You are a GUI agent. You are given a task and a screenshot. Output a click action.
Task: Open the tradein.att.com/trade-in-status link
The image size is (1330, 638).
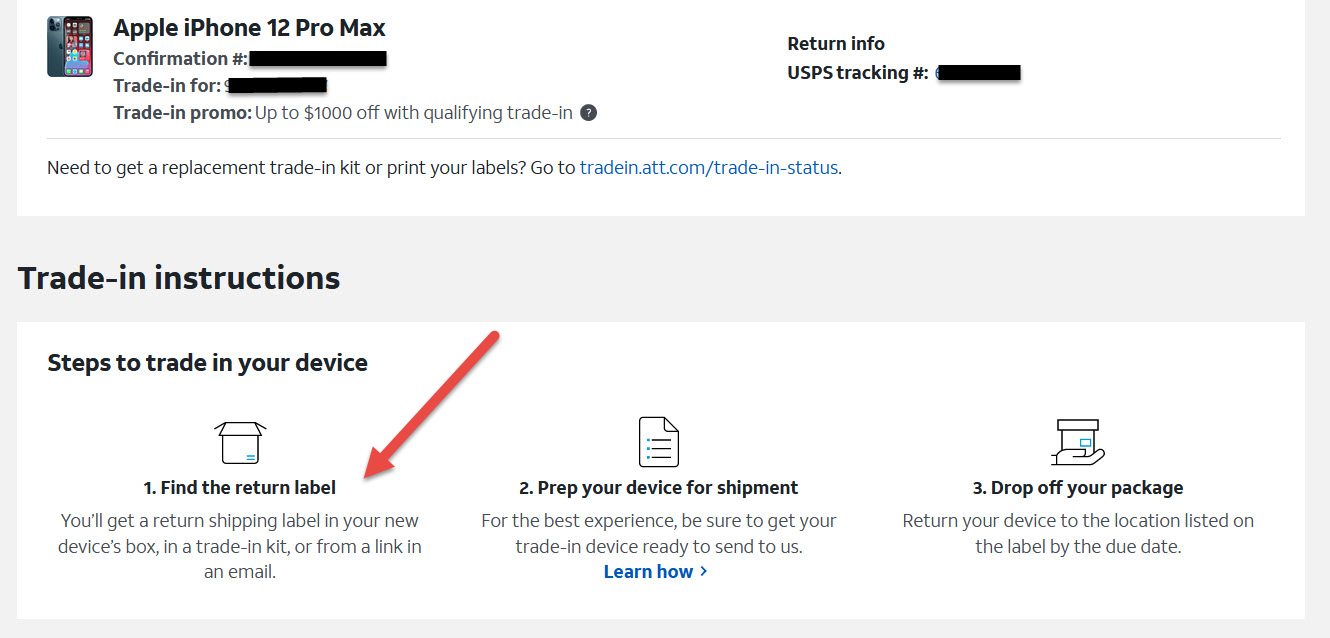[x=709, y=168]
